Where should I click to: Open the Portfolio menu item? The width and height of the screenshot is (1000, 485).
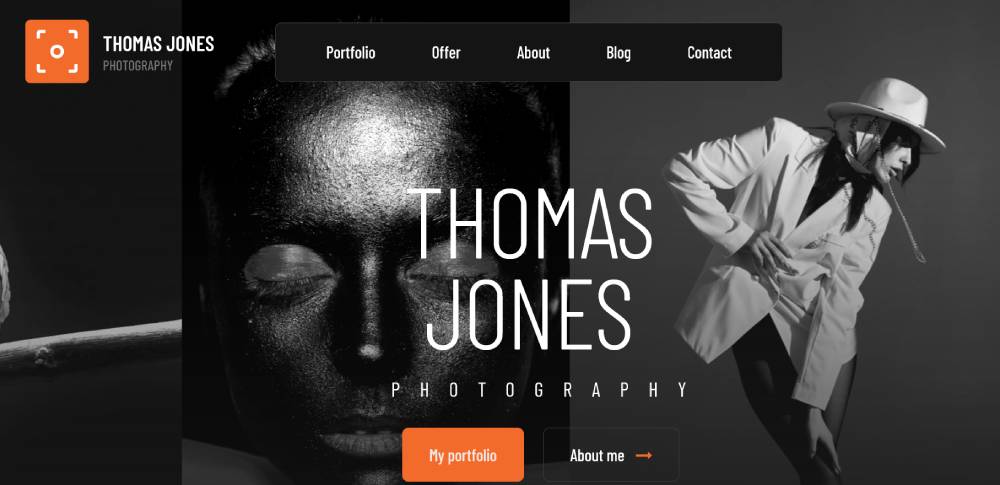coord(351,53)
